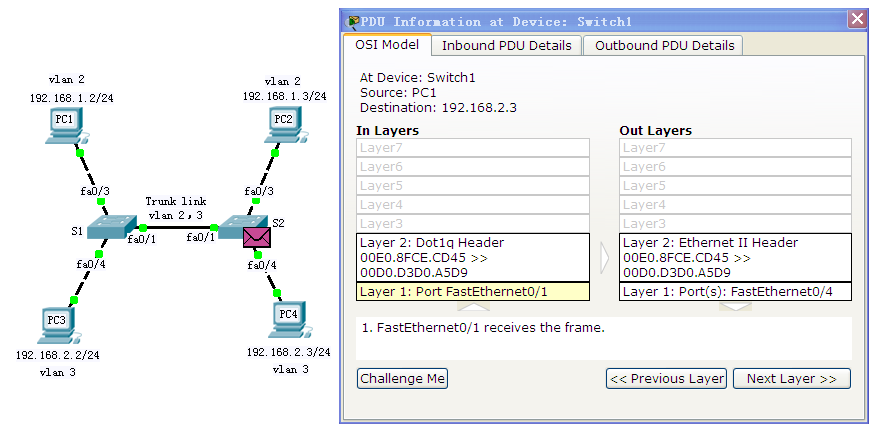Click the pink PDU envelope icon
The image size is (876, 432).
(x=257, y=237)
